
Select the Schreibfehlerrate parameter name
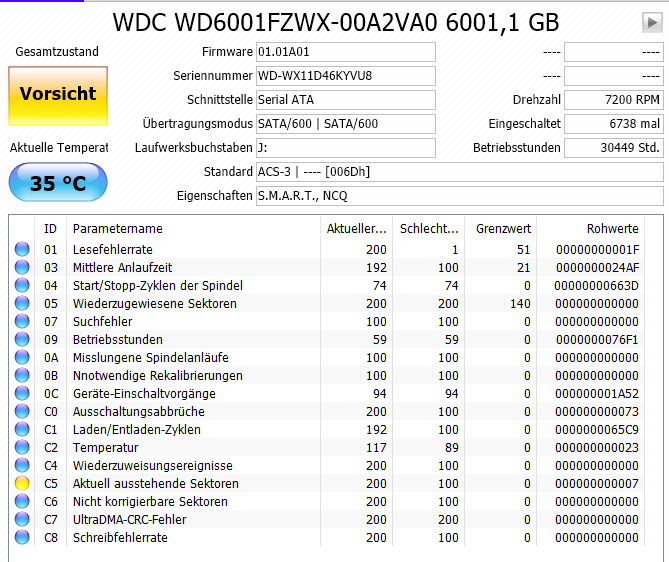pos(120,538)
